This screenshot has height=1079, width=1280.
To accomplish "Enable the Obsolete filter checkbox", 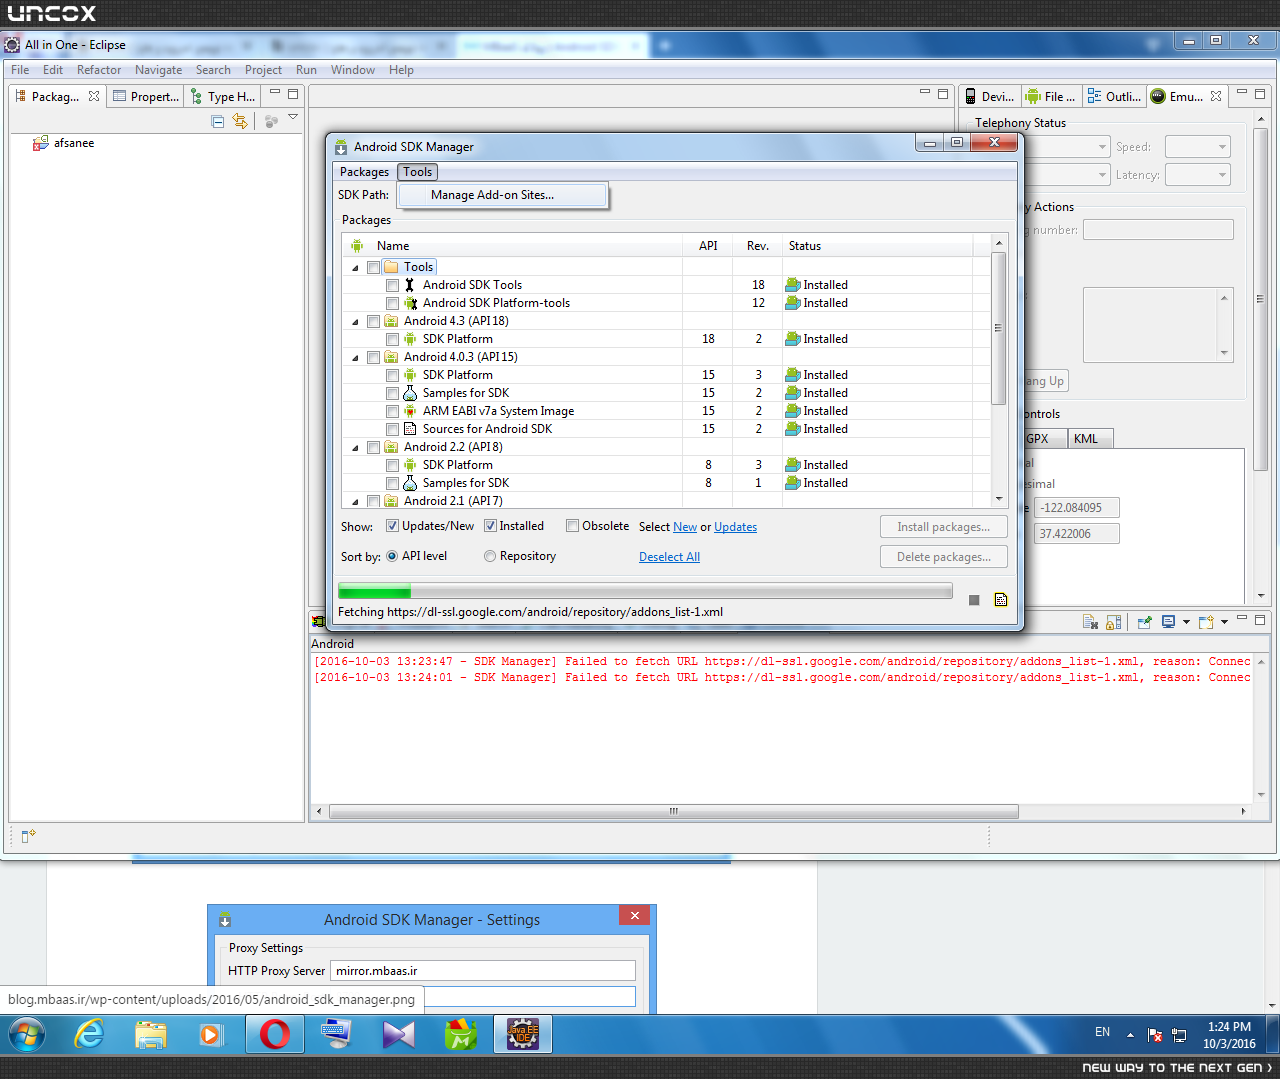I will (572, 526).
